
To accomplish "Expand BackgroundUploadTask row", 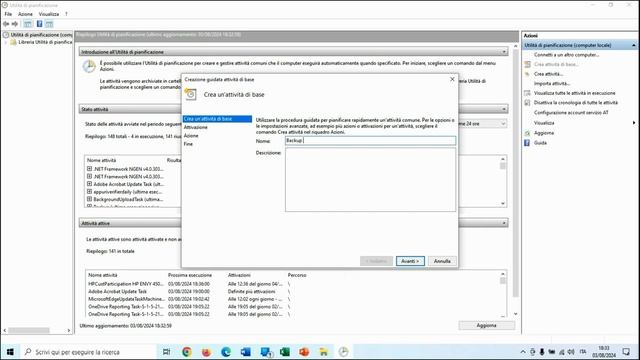I will pos(89,199).
